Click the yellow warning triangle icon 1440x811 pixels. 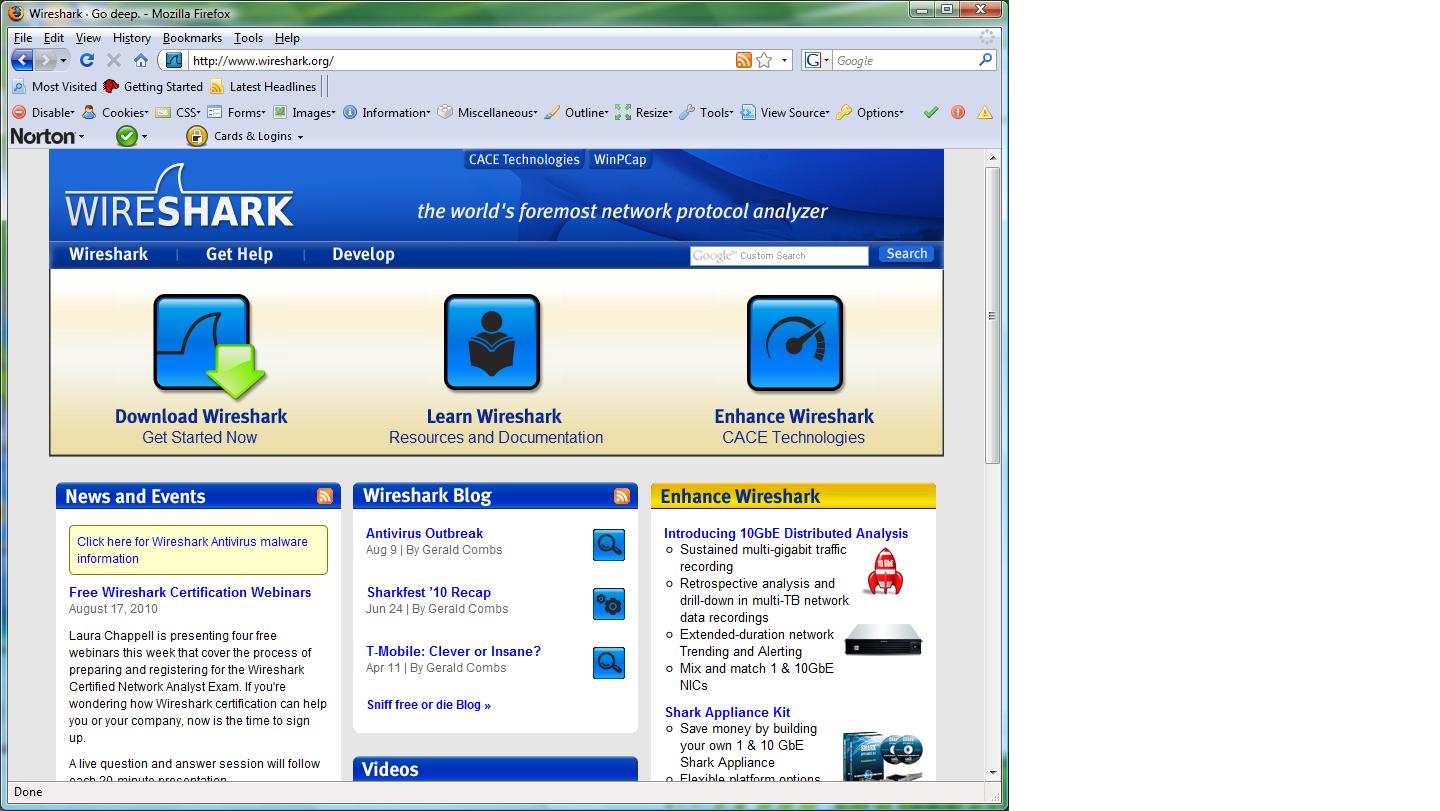click(985, 112)
